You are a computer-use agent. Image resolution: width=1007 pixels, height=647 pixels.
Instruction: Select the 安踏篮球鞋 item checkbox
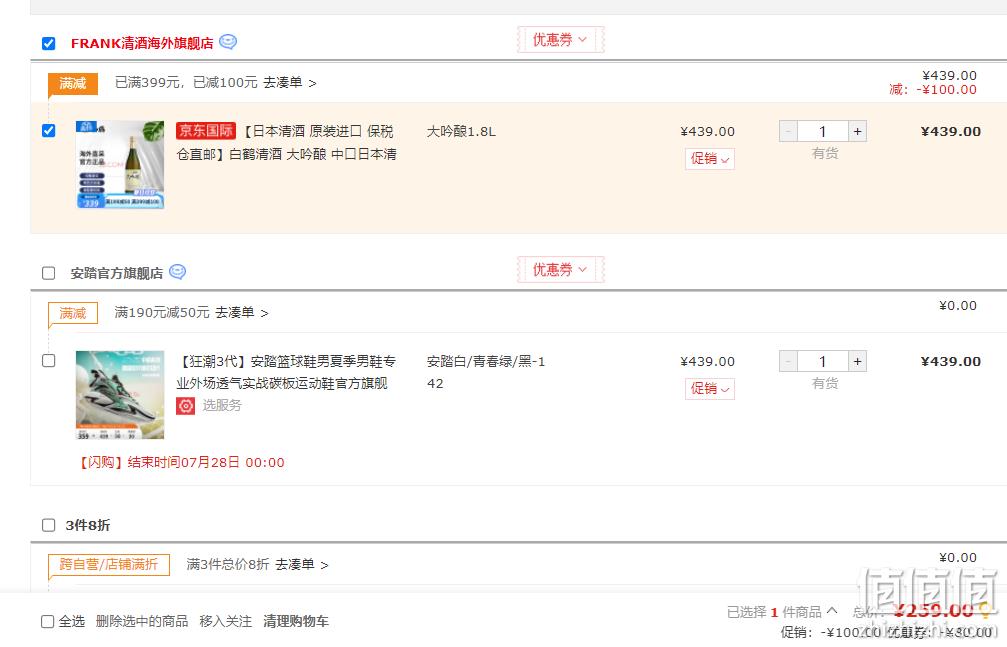click(x=48, y=360)
